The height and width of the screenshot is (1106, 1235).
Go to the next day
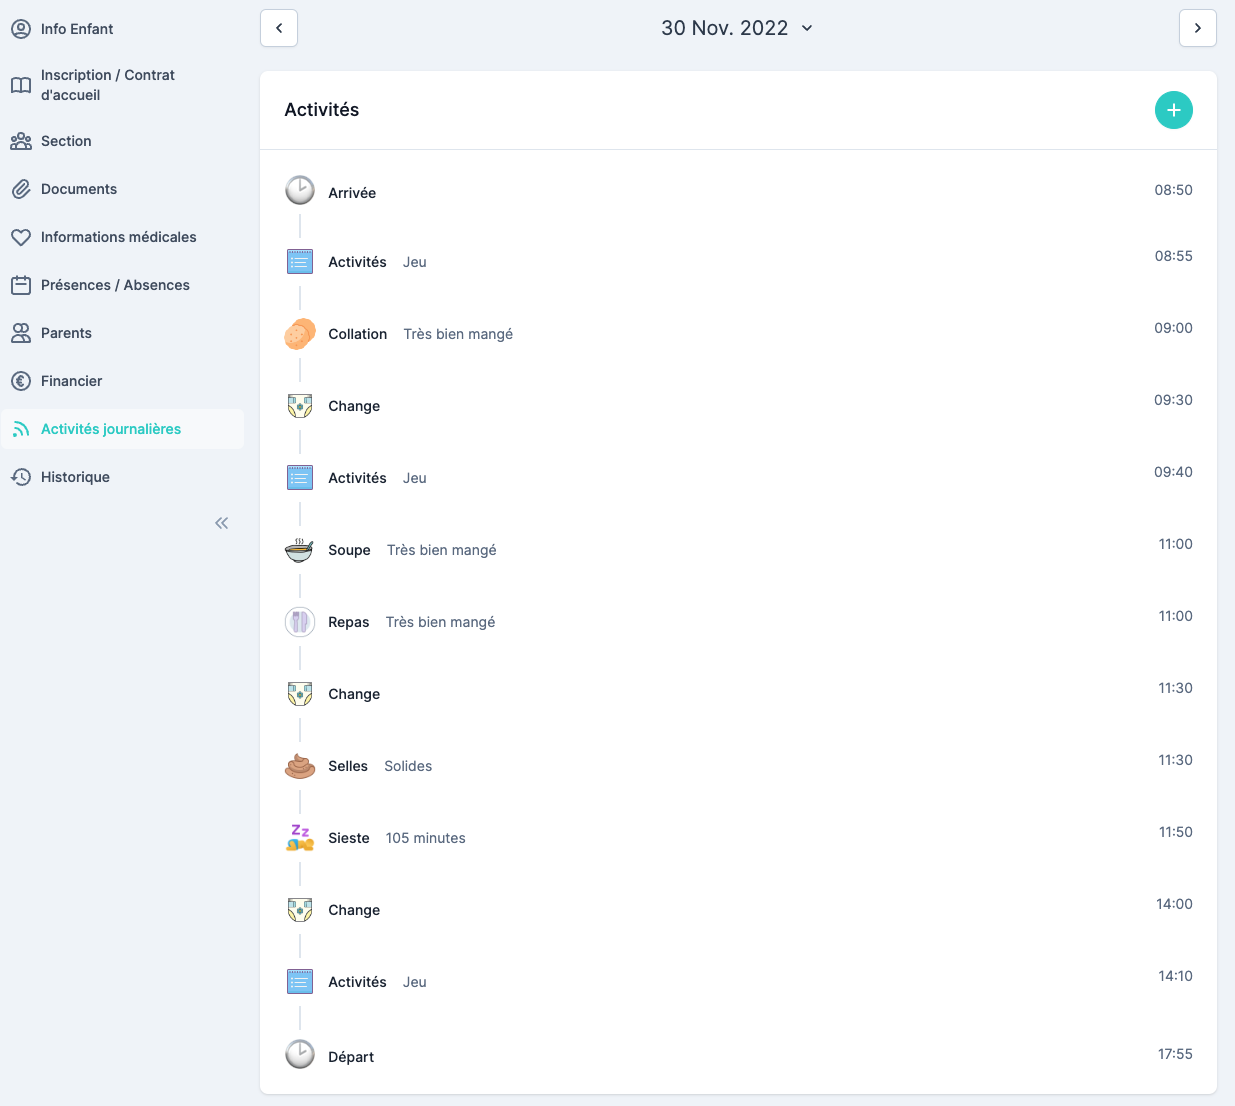point(1197,28)
